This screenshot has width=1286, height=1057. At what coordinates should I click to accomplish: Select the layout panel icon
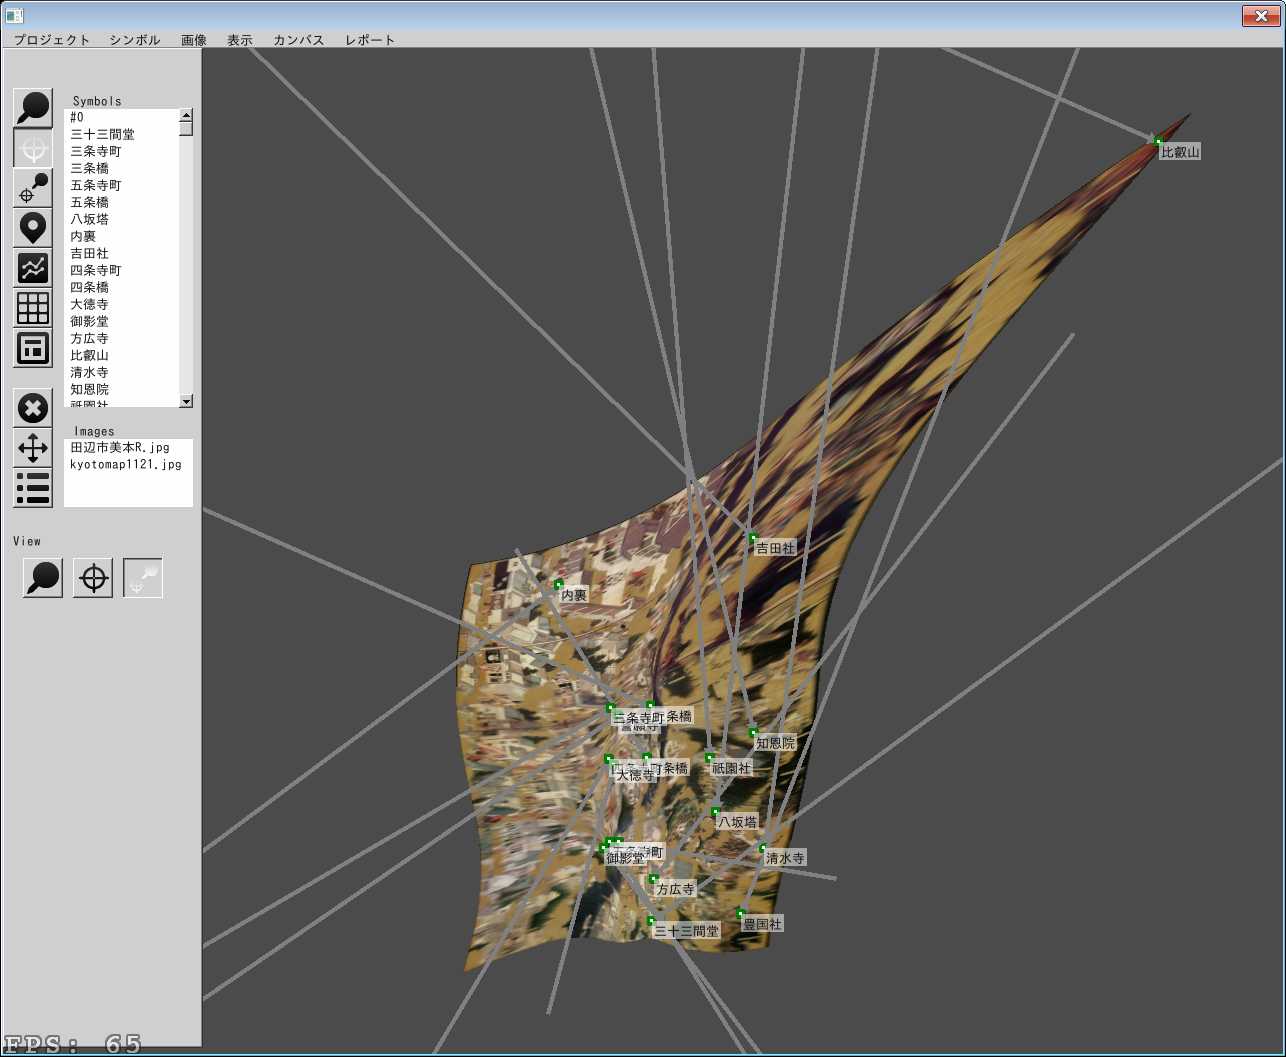(33, 348)
